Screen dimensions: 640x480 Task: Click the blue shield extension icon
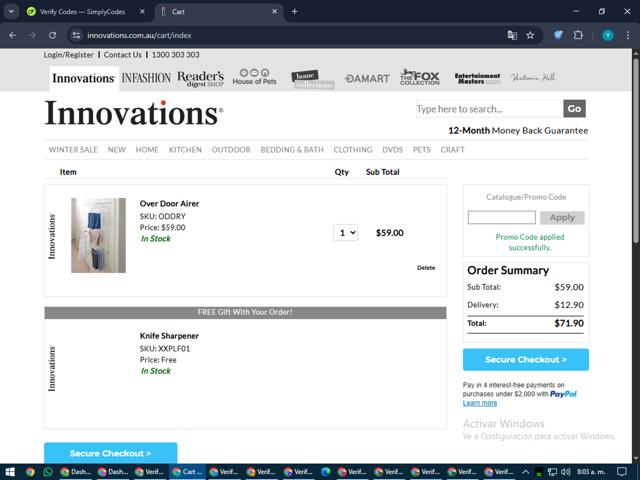click(558, 36)
